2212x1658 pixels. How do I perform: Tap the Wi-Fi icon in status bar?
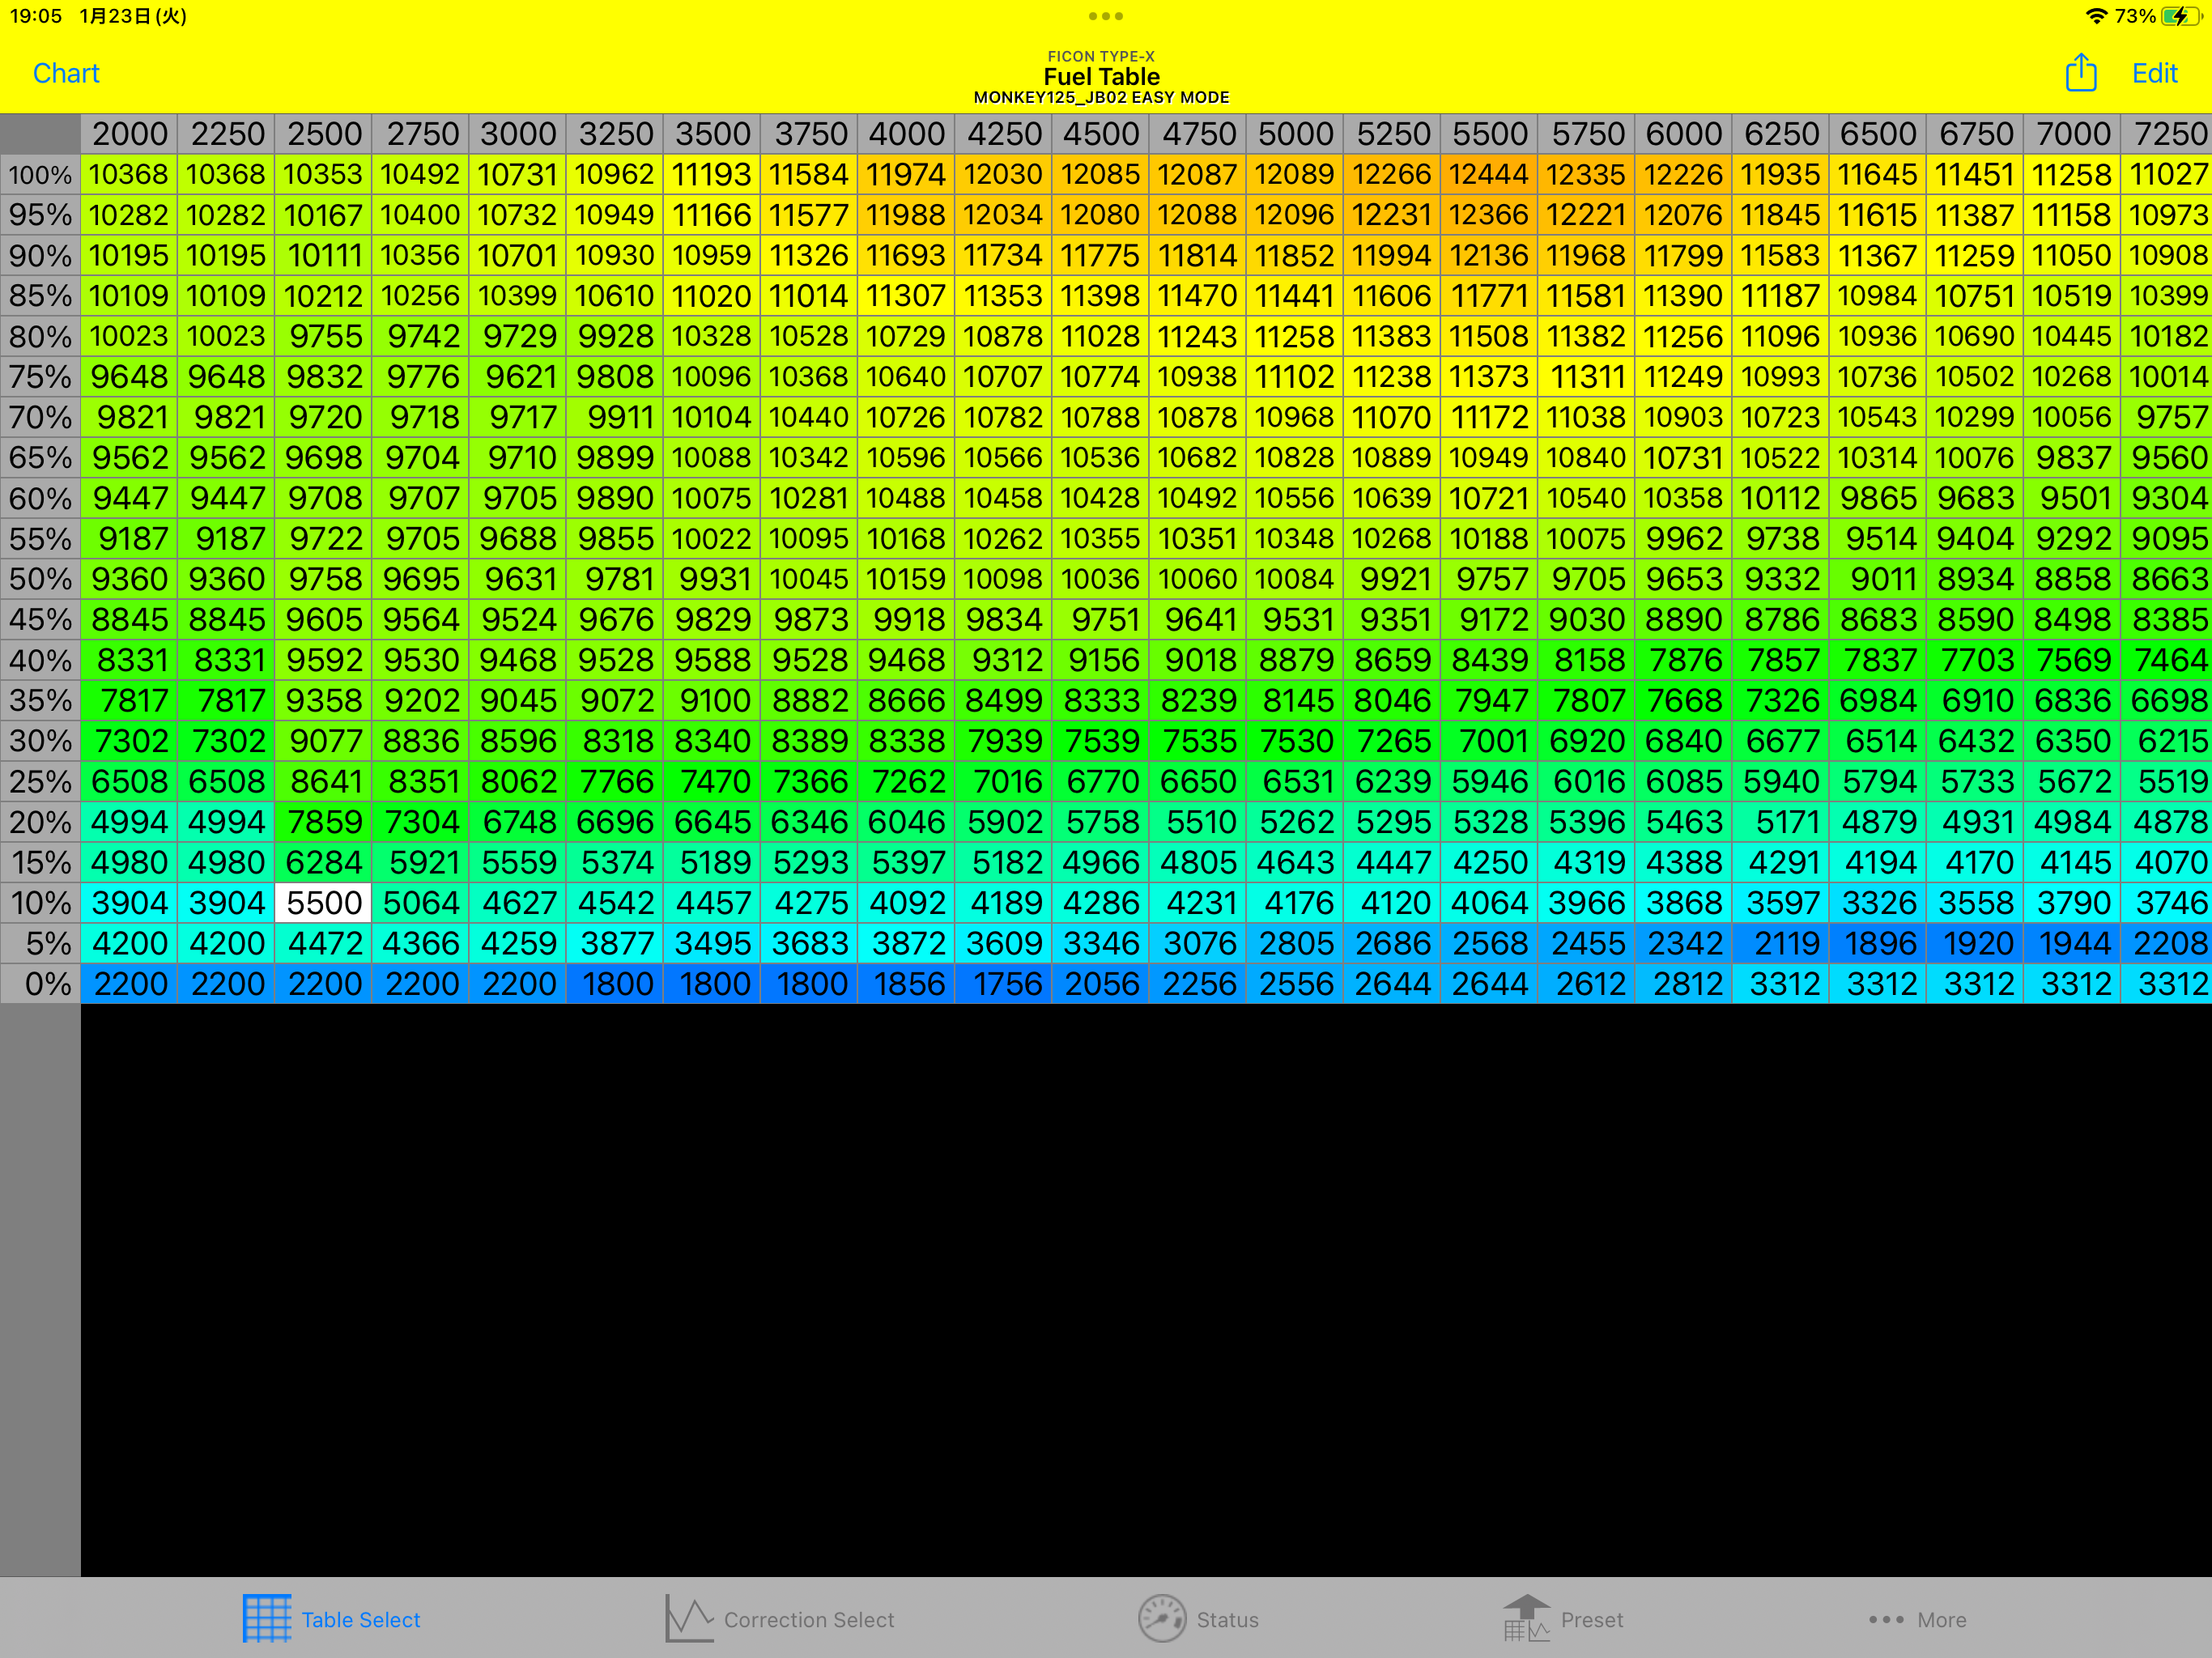2096,16
